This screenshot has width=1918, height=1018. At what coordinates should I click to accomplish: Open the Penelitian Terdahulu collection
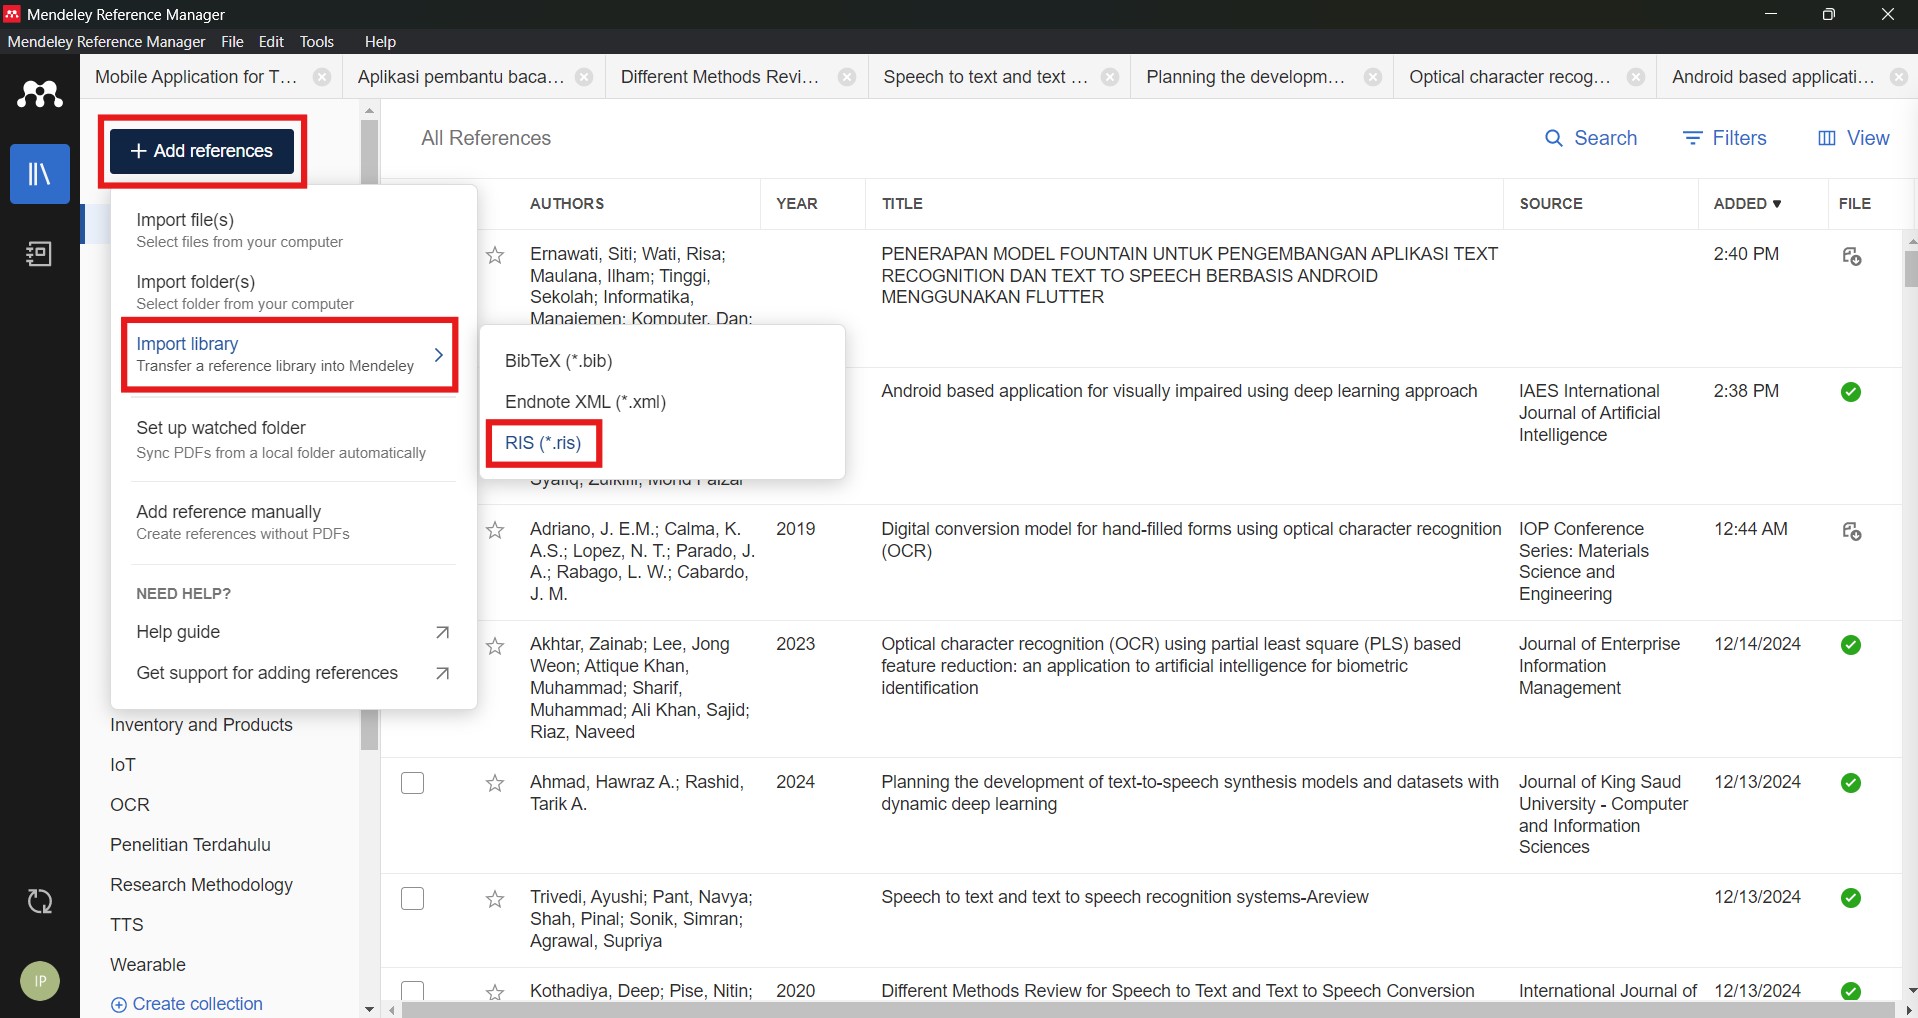190,845
